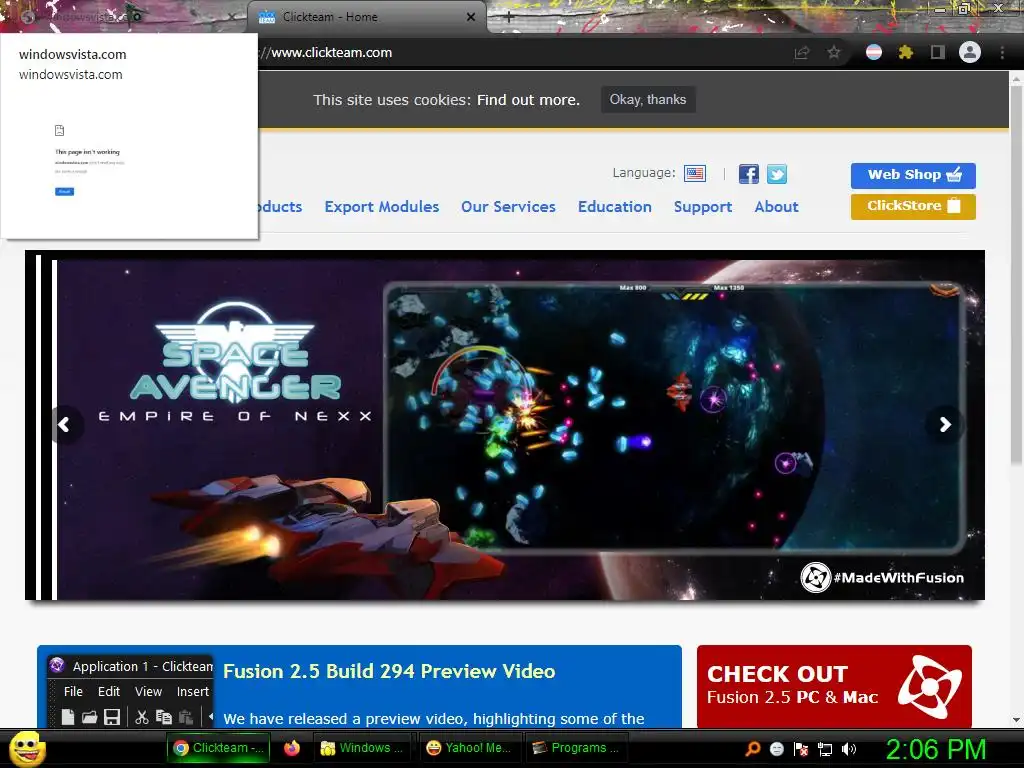Open the Our Services menu
This screenshot has height=768, width=1024.
pos(508,207)
